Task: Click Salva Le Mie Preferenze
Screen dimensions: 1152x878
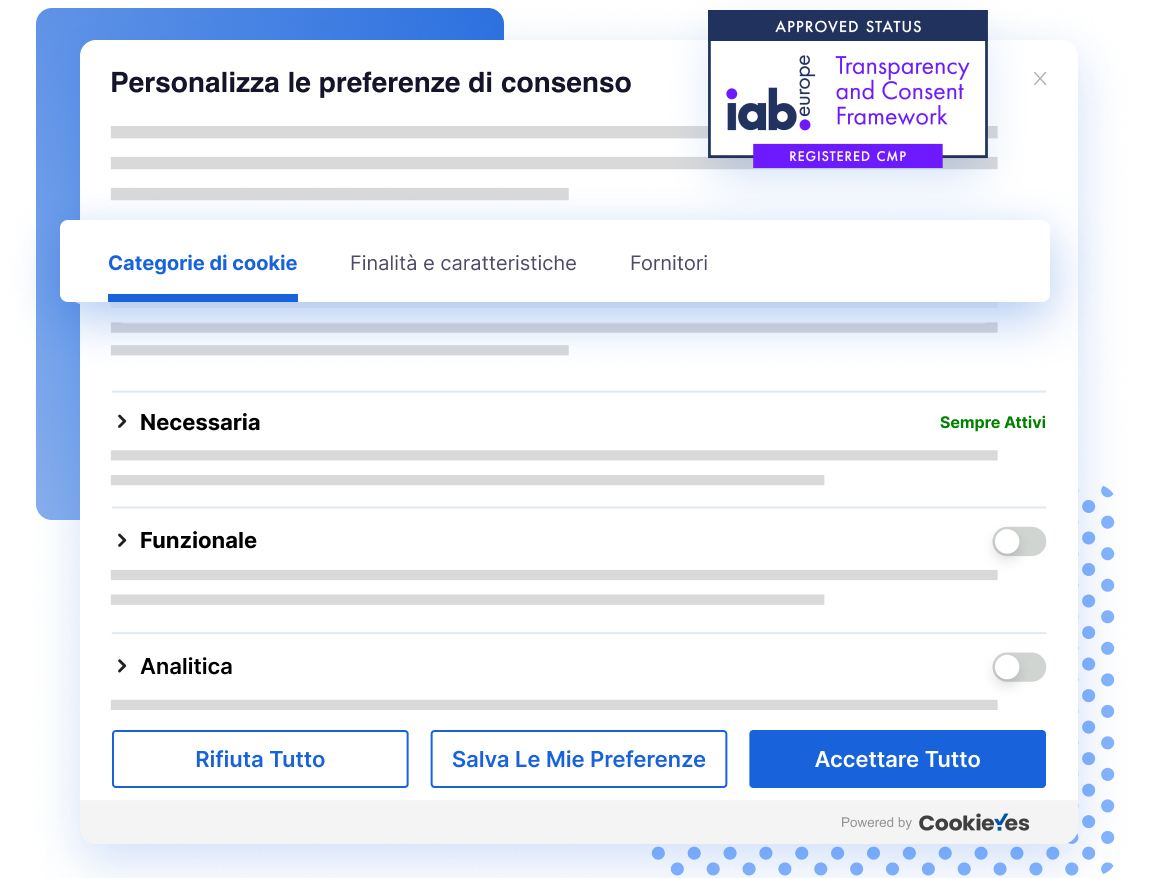Action: [578, 759]
